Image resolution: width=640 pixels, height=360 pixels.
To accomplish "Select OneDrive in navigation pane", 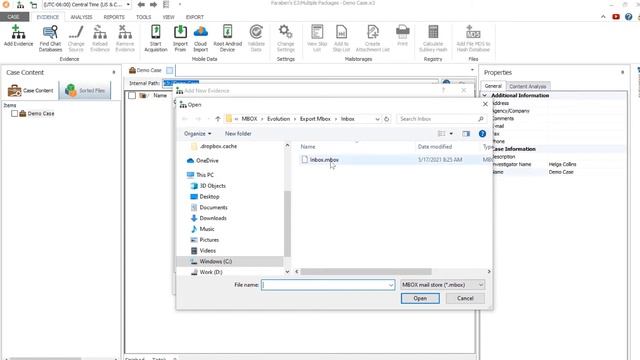I will (x=207, y=160).
